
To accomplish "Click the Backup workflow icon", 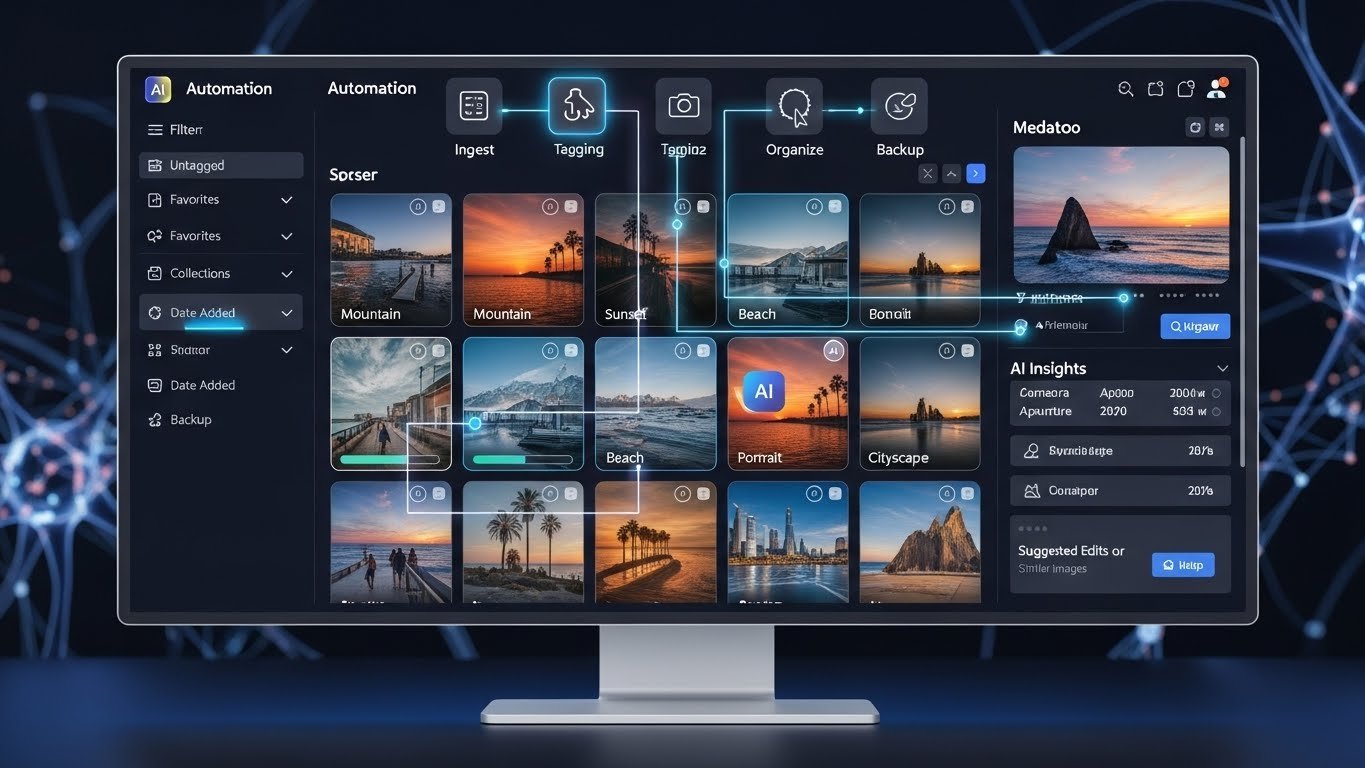I will (899, 106).
